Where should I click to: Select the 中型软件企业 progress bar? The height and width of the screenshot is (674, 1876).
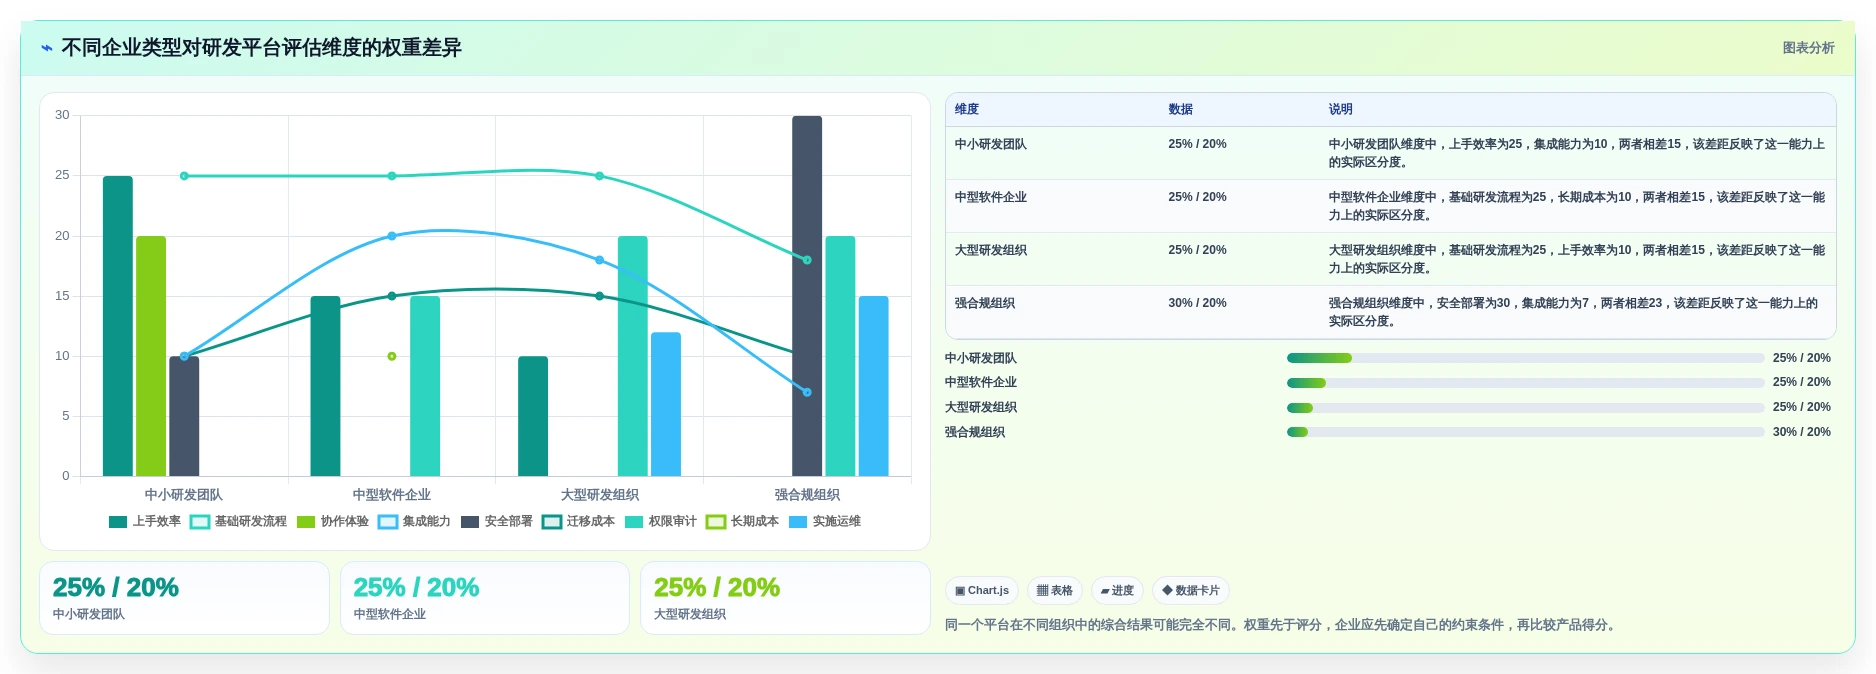coord(1525,383)
